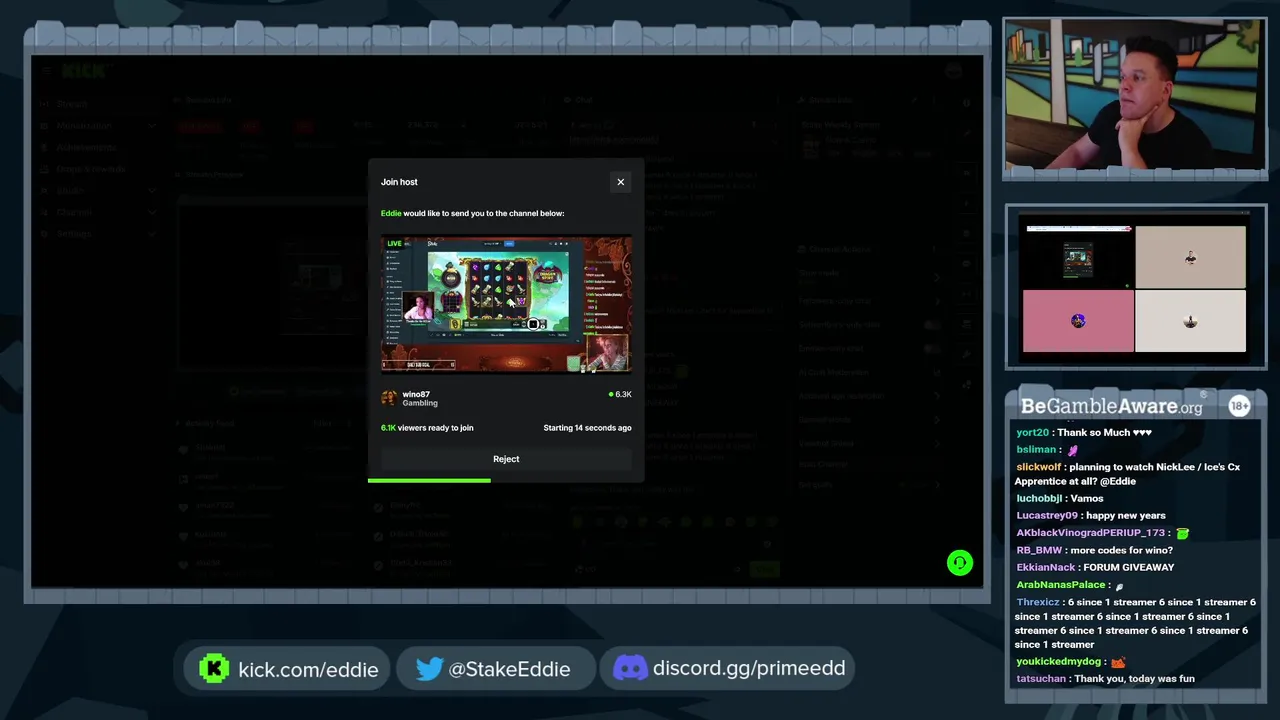Open the Followers only chat chevron
1280x720 pixels.
pyautogui.click(x=937, y=300)
